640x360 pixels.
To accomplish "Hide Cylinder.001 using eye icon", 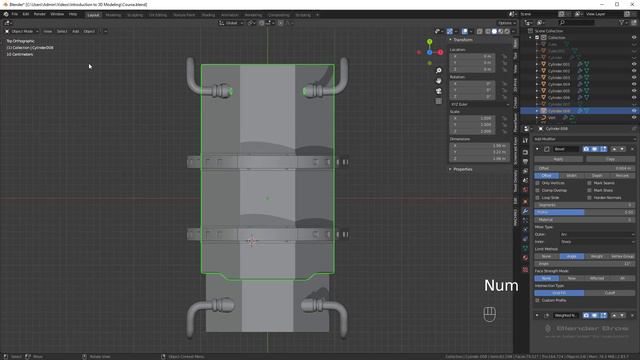I will pos(634,64).
